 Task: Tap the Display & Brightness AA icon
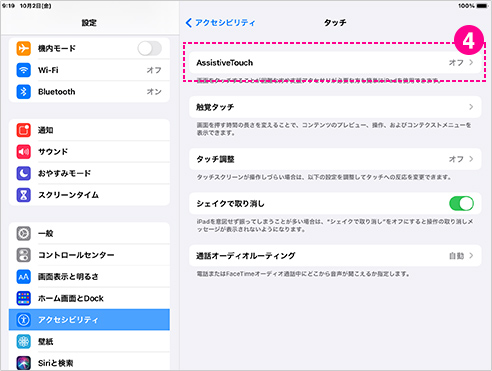click(x=24, y=277)
